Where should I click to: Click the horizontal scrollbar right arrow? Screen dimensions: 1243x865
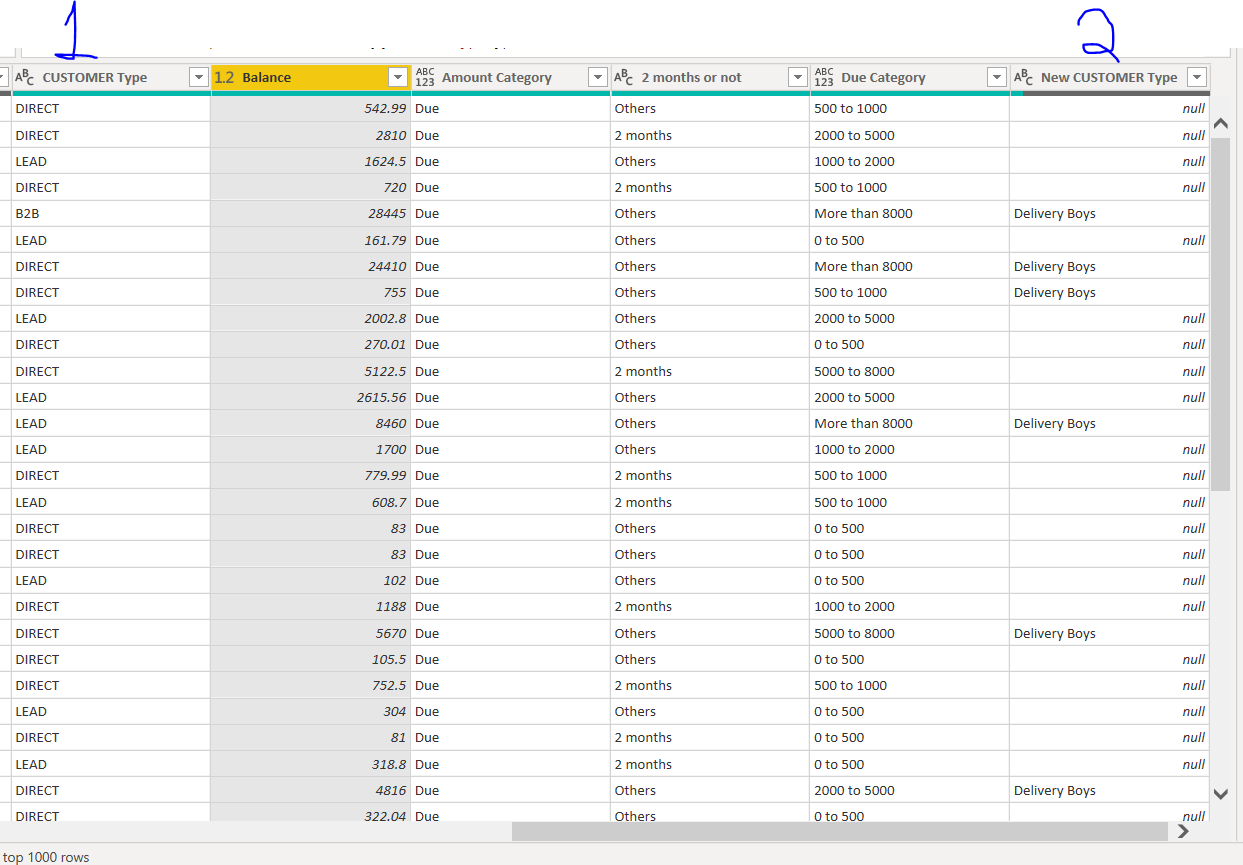(x=1184, y=831)
